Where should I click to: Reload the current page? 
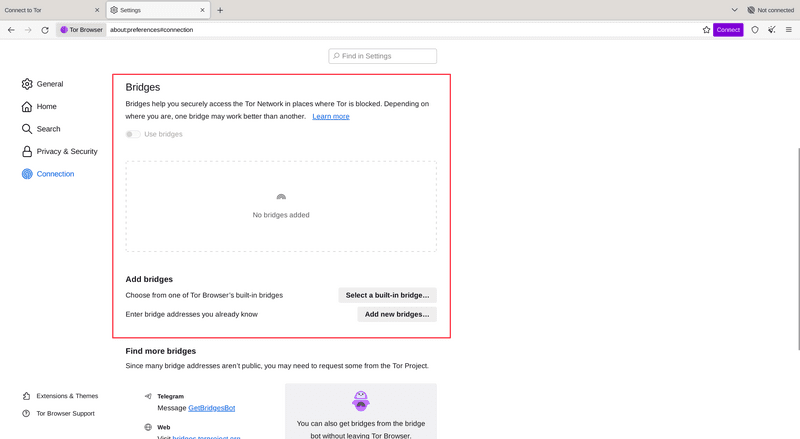pyautogui.click(x=45, y=30)
